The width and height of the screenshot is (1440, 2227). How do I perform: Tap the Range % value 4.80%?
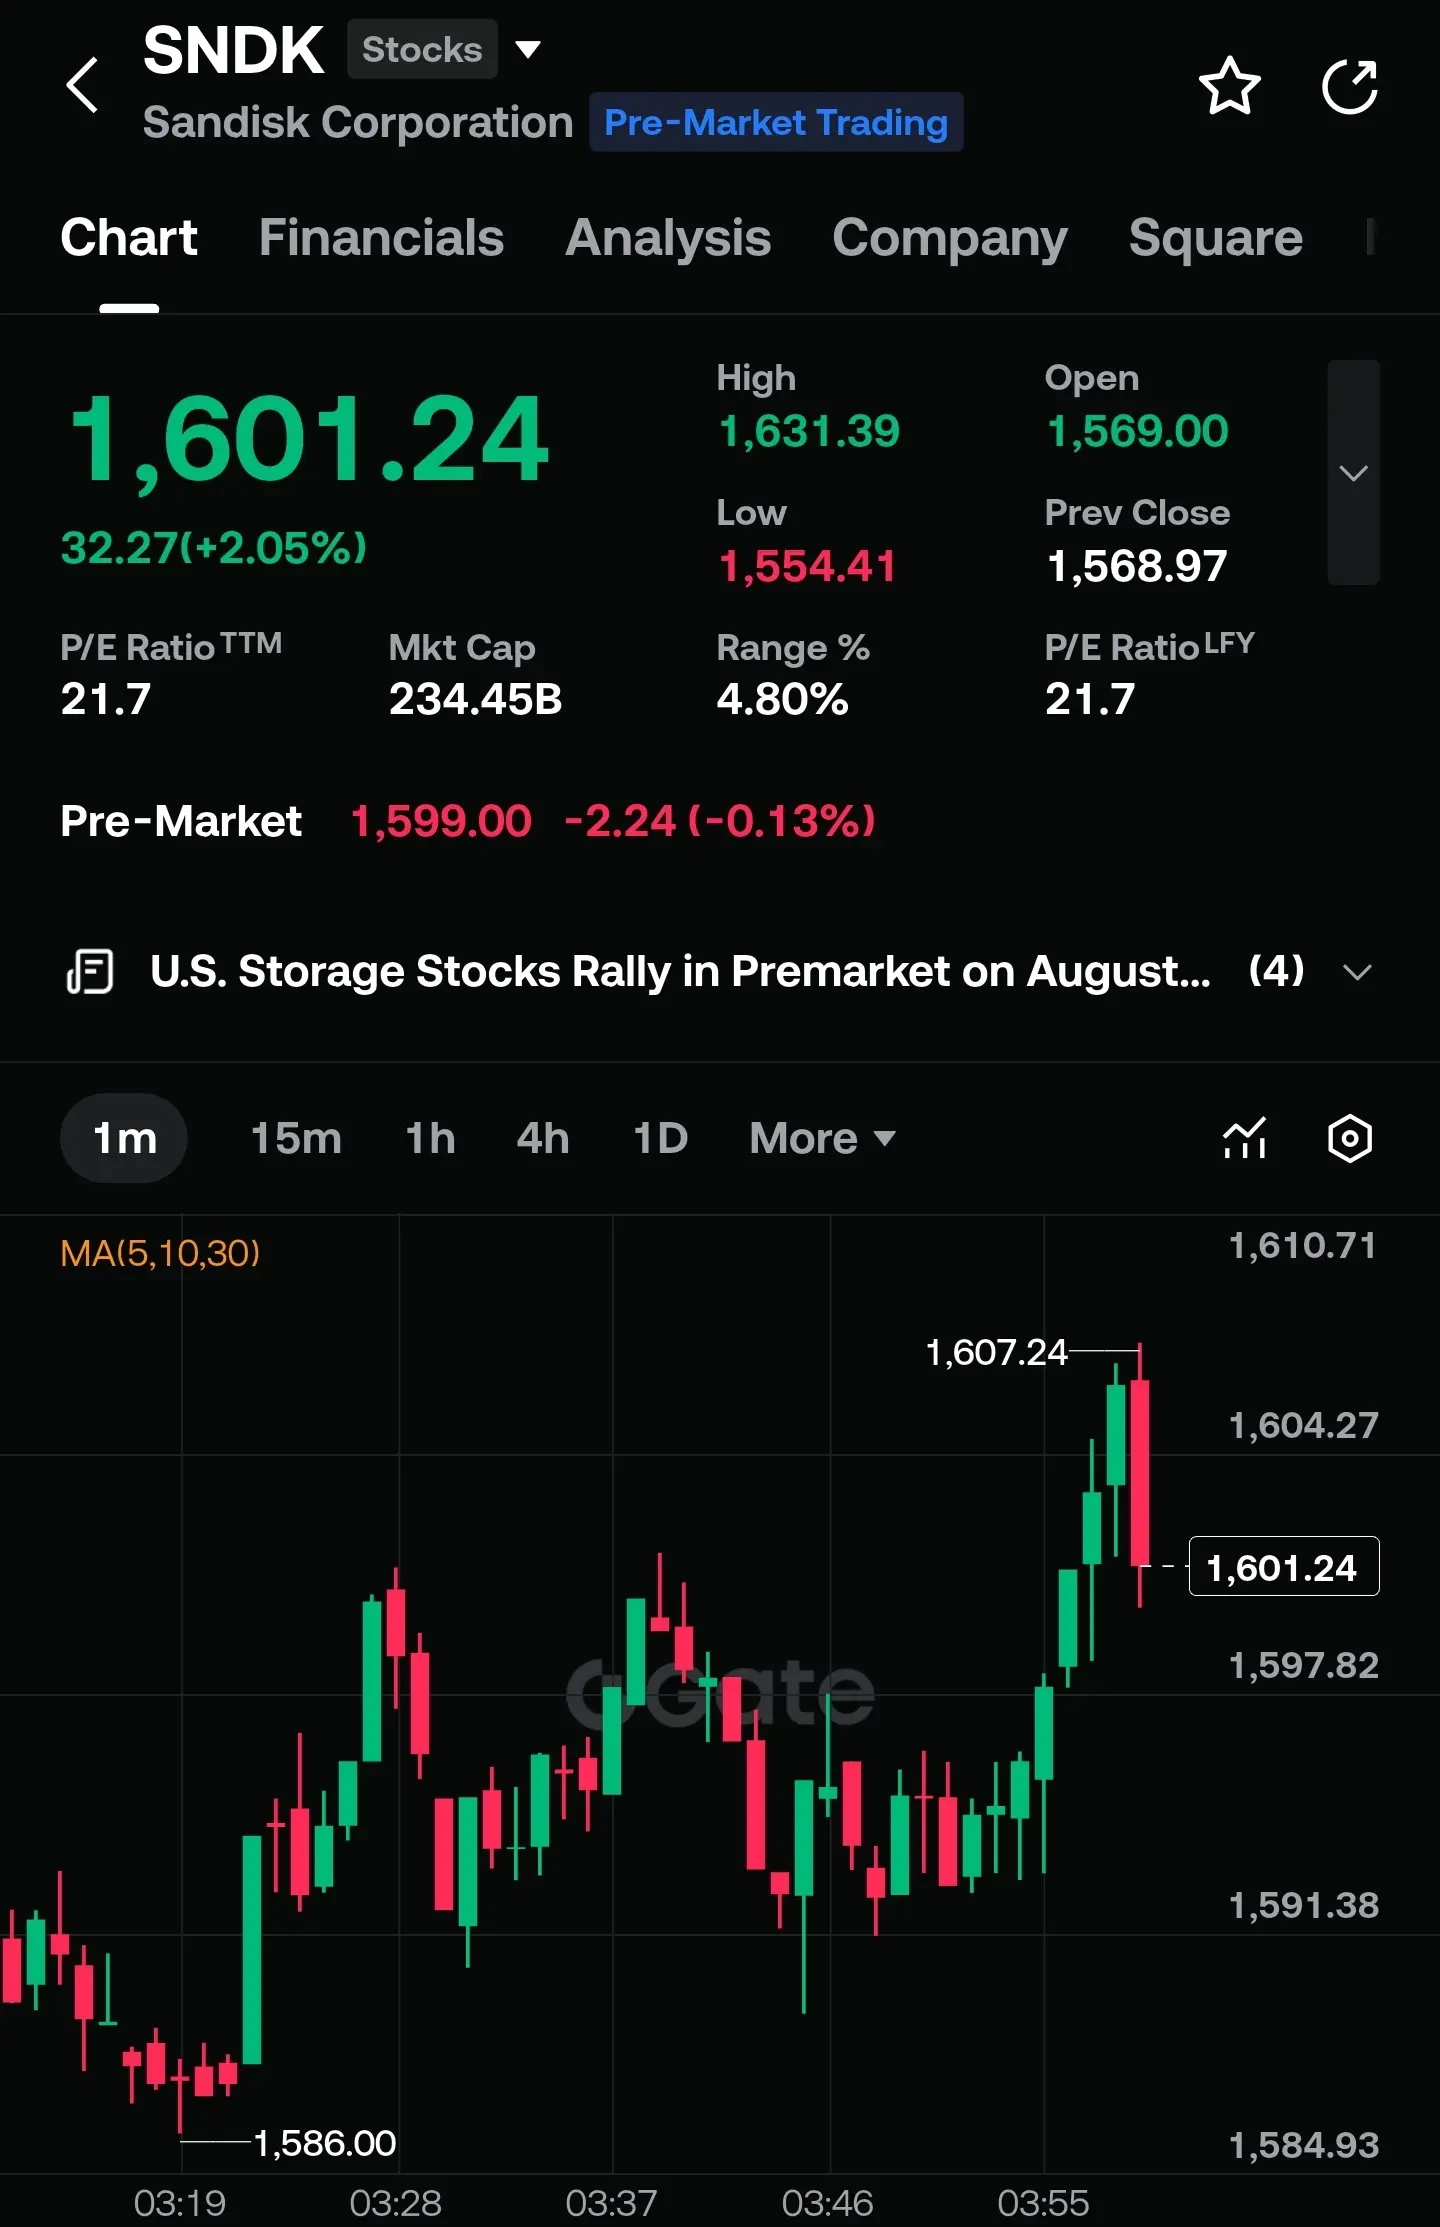(x=783, y=699)
